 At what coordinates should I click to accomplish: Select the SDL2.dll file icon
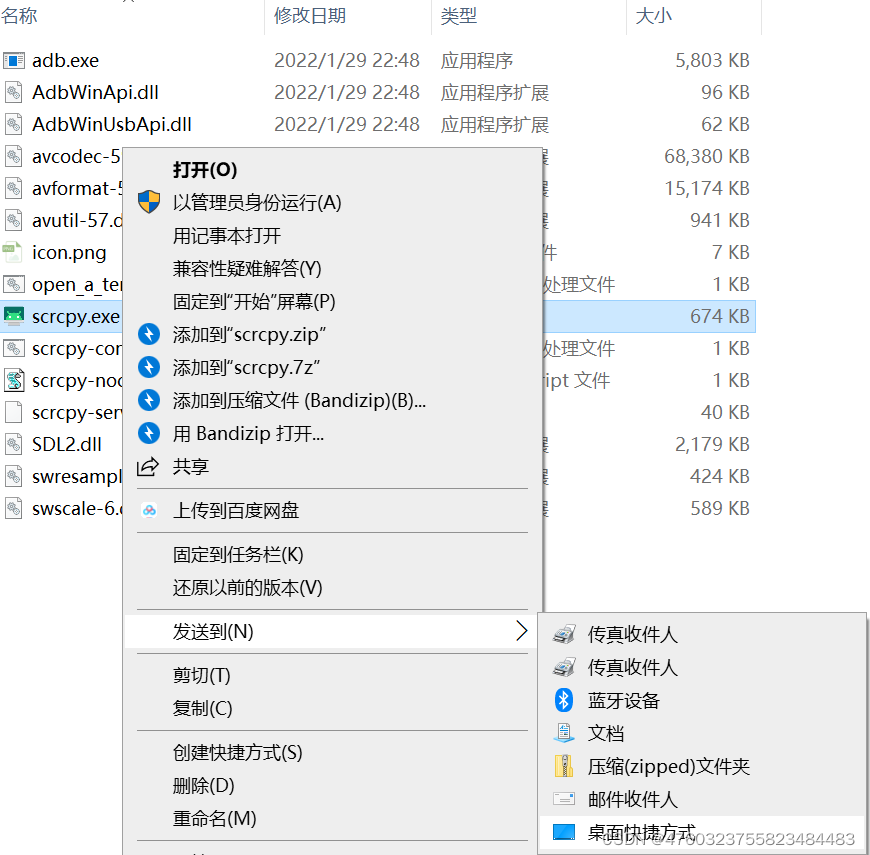pos(14,444)
